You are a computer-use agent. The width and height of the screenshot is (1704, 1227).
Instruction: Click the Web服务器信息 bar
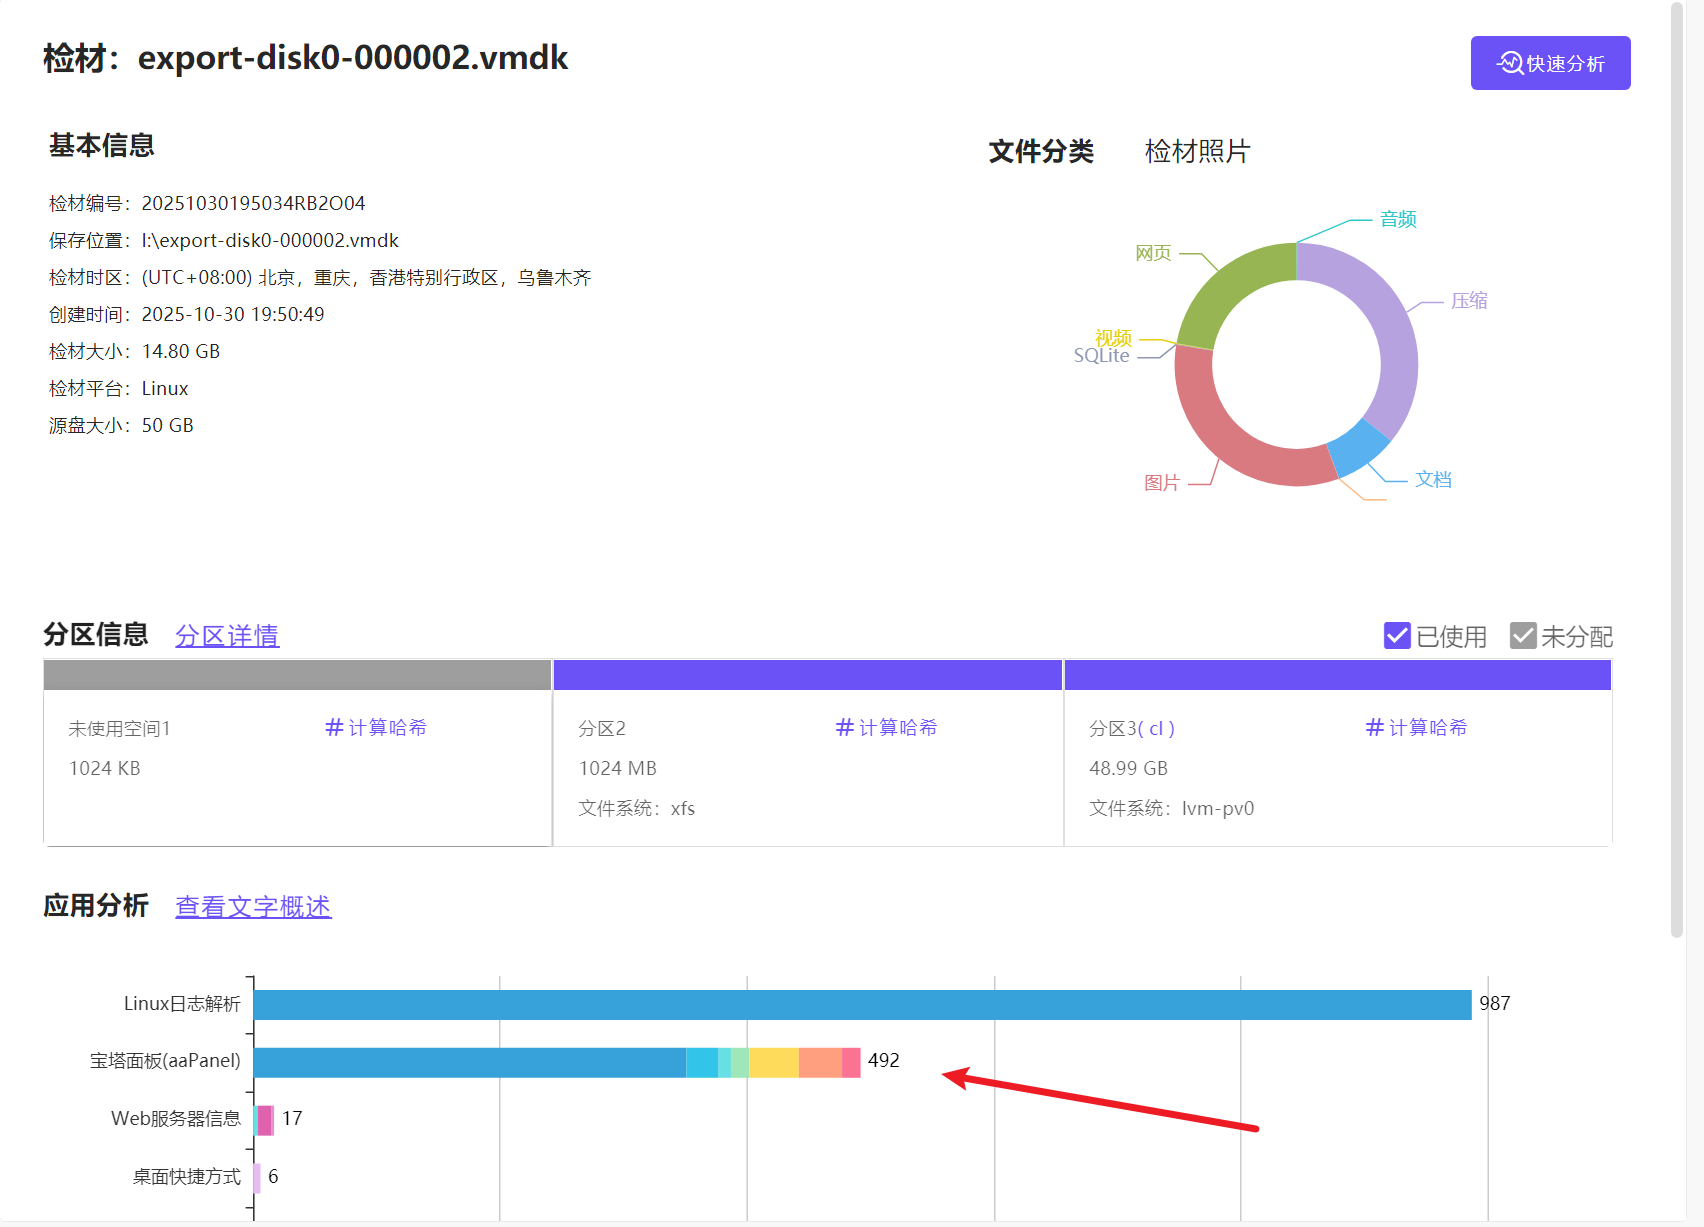(x=265, y=1120)
